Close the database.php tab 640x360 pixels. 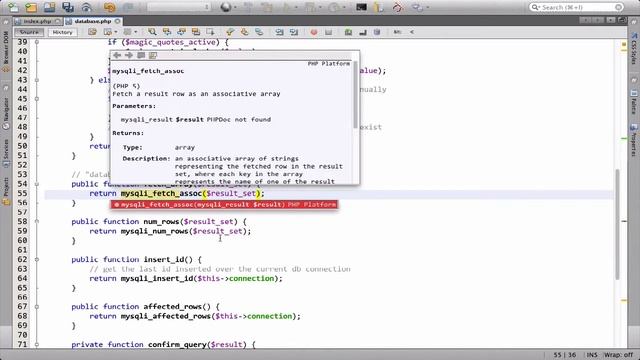click(x=118, y=21)
